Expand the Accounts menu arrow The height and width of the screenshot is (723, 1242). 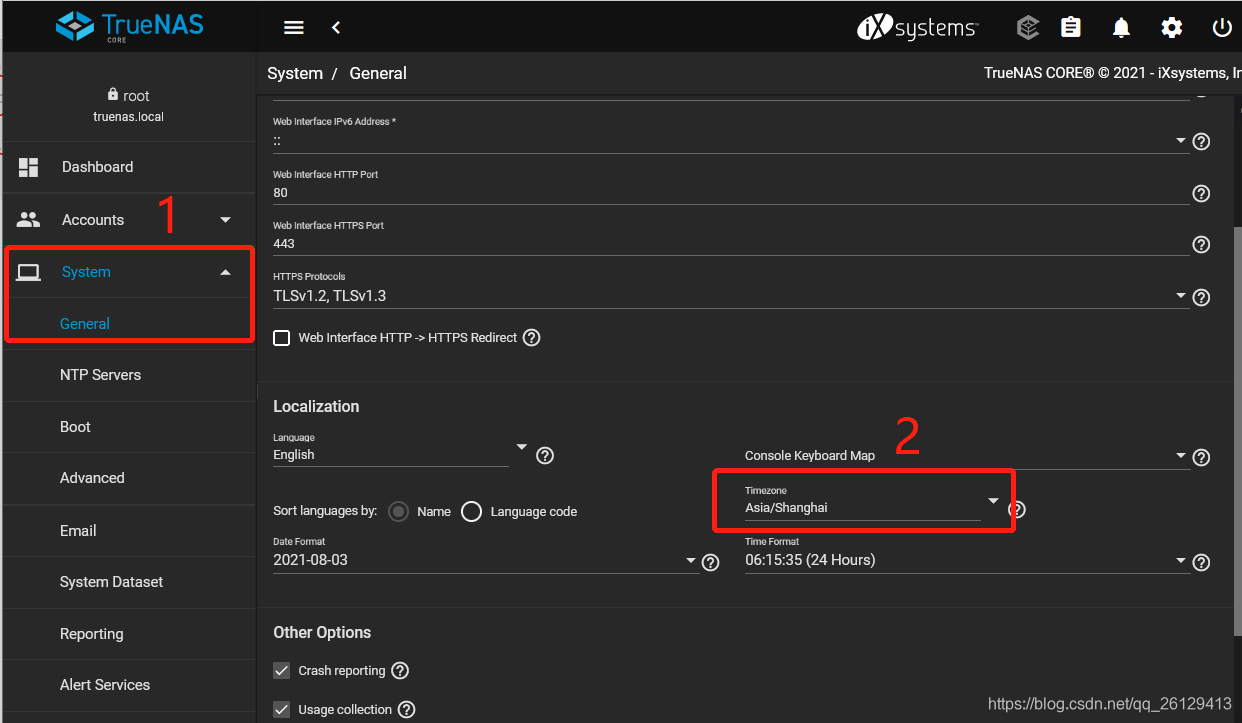pos(225,220)
